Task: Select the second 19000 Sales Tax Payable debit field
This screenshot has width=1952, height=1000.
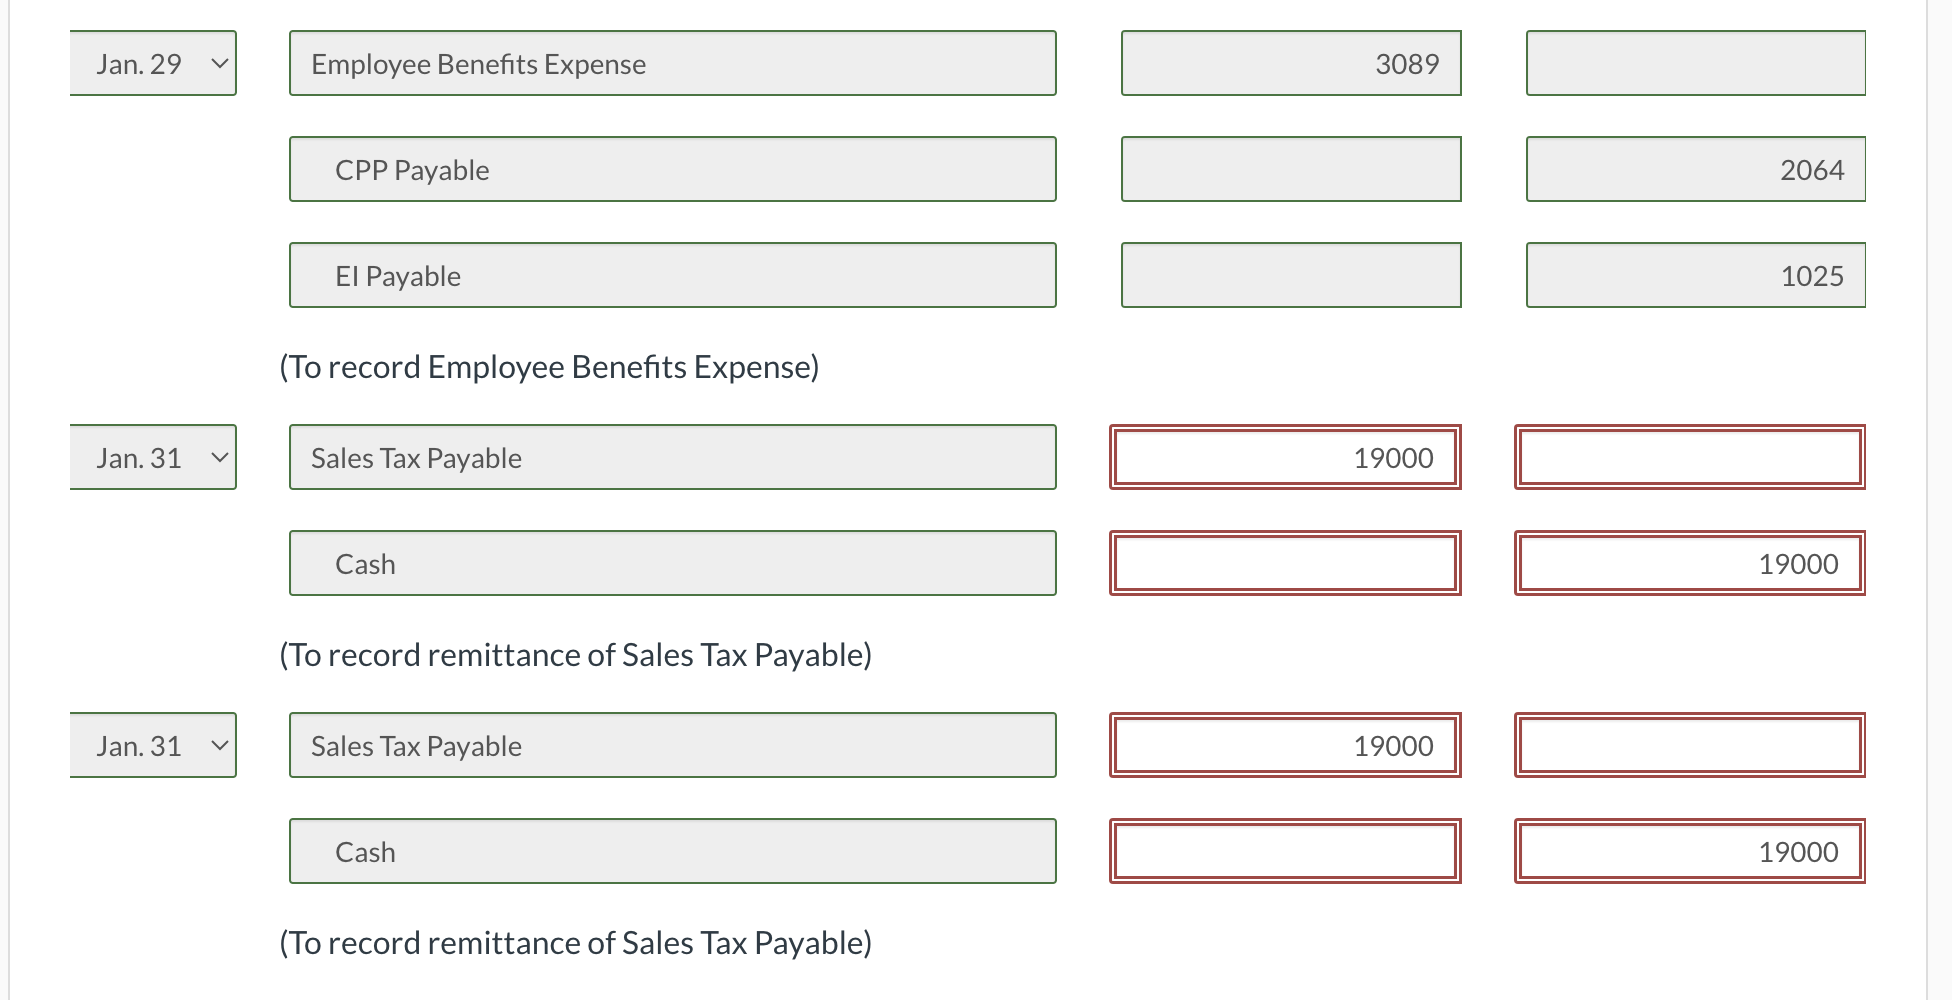Action: tap(1285, 745)
